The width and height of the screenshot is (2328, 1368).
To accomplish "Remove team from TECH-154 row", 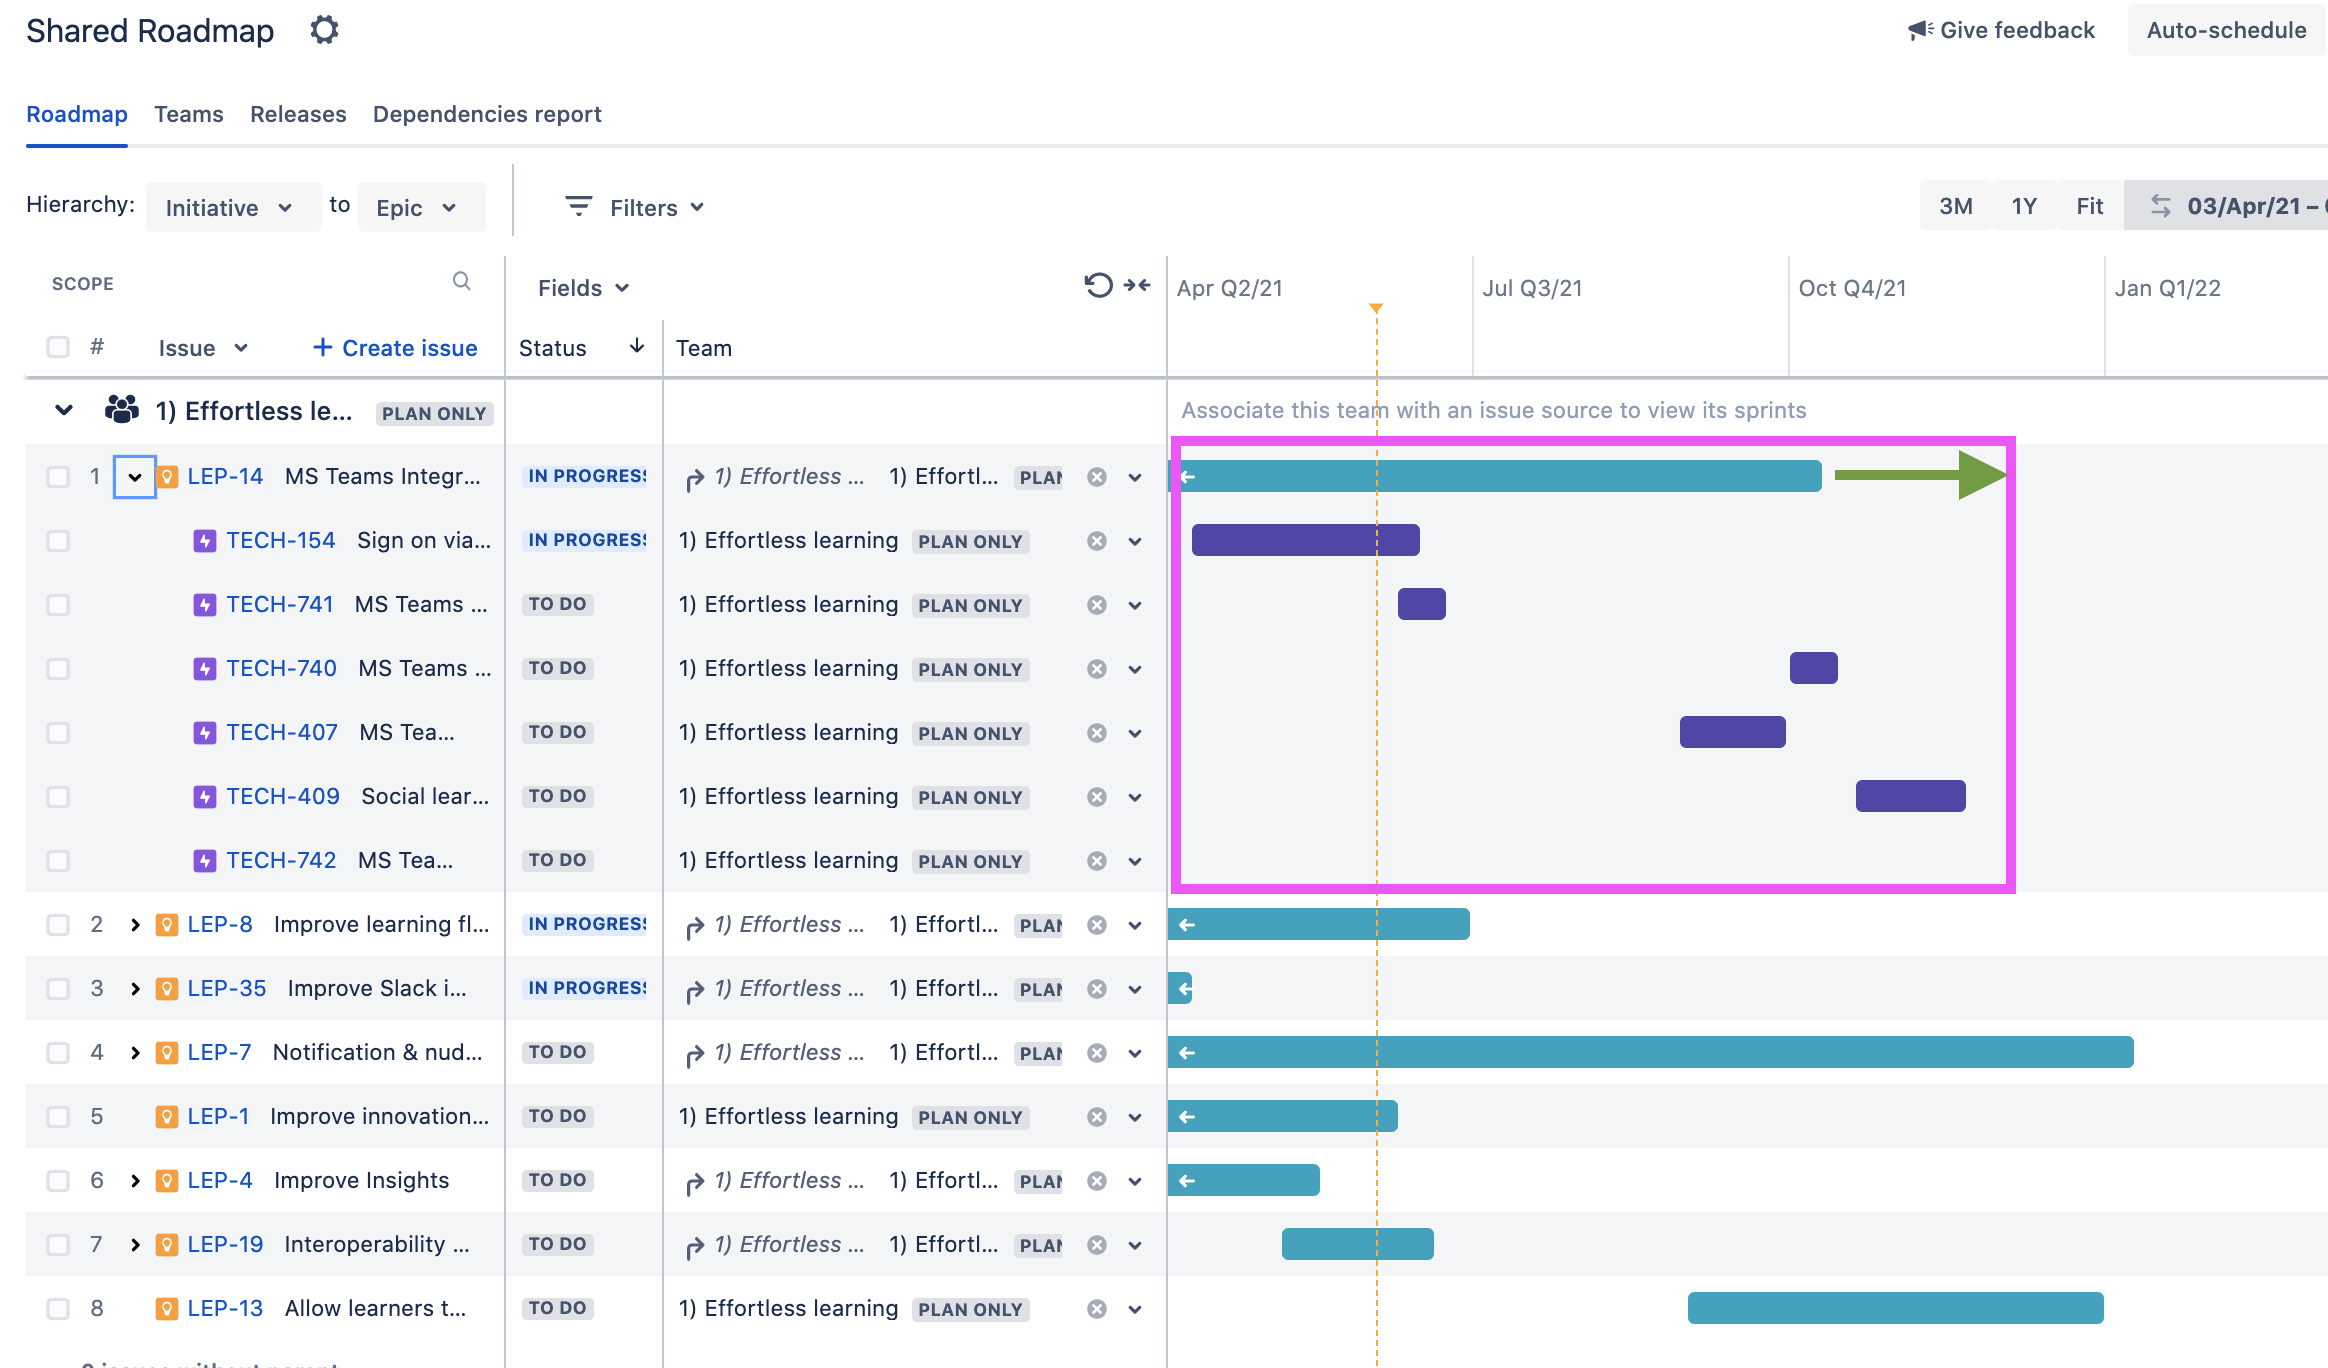I will 1097,541.
